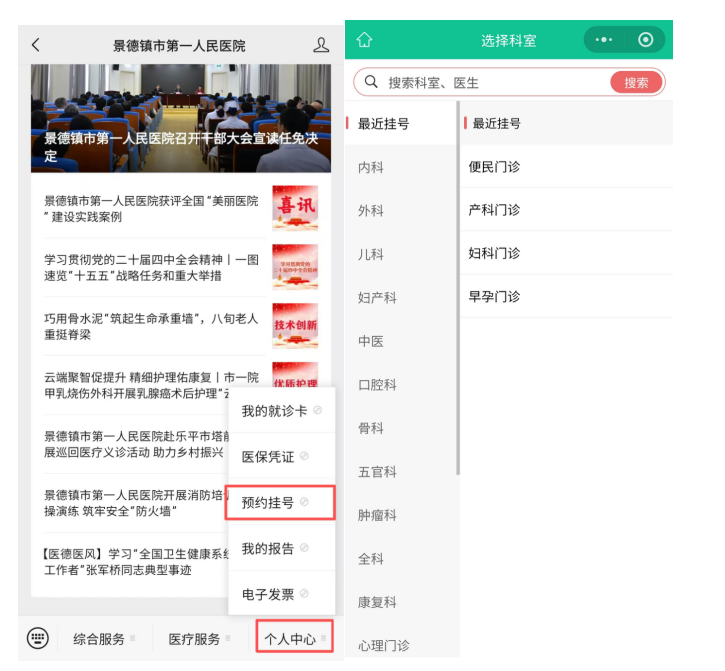Open the 技术创新 article thumbnail
The image size is (725, 671).
coord(295,325)
